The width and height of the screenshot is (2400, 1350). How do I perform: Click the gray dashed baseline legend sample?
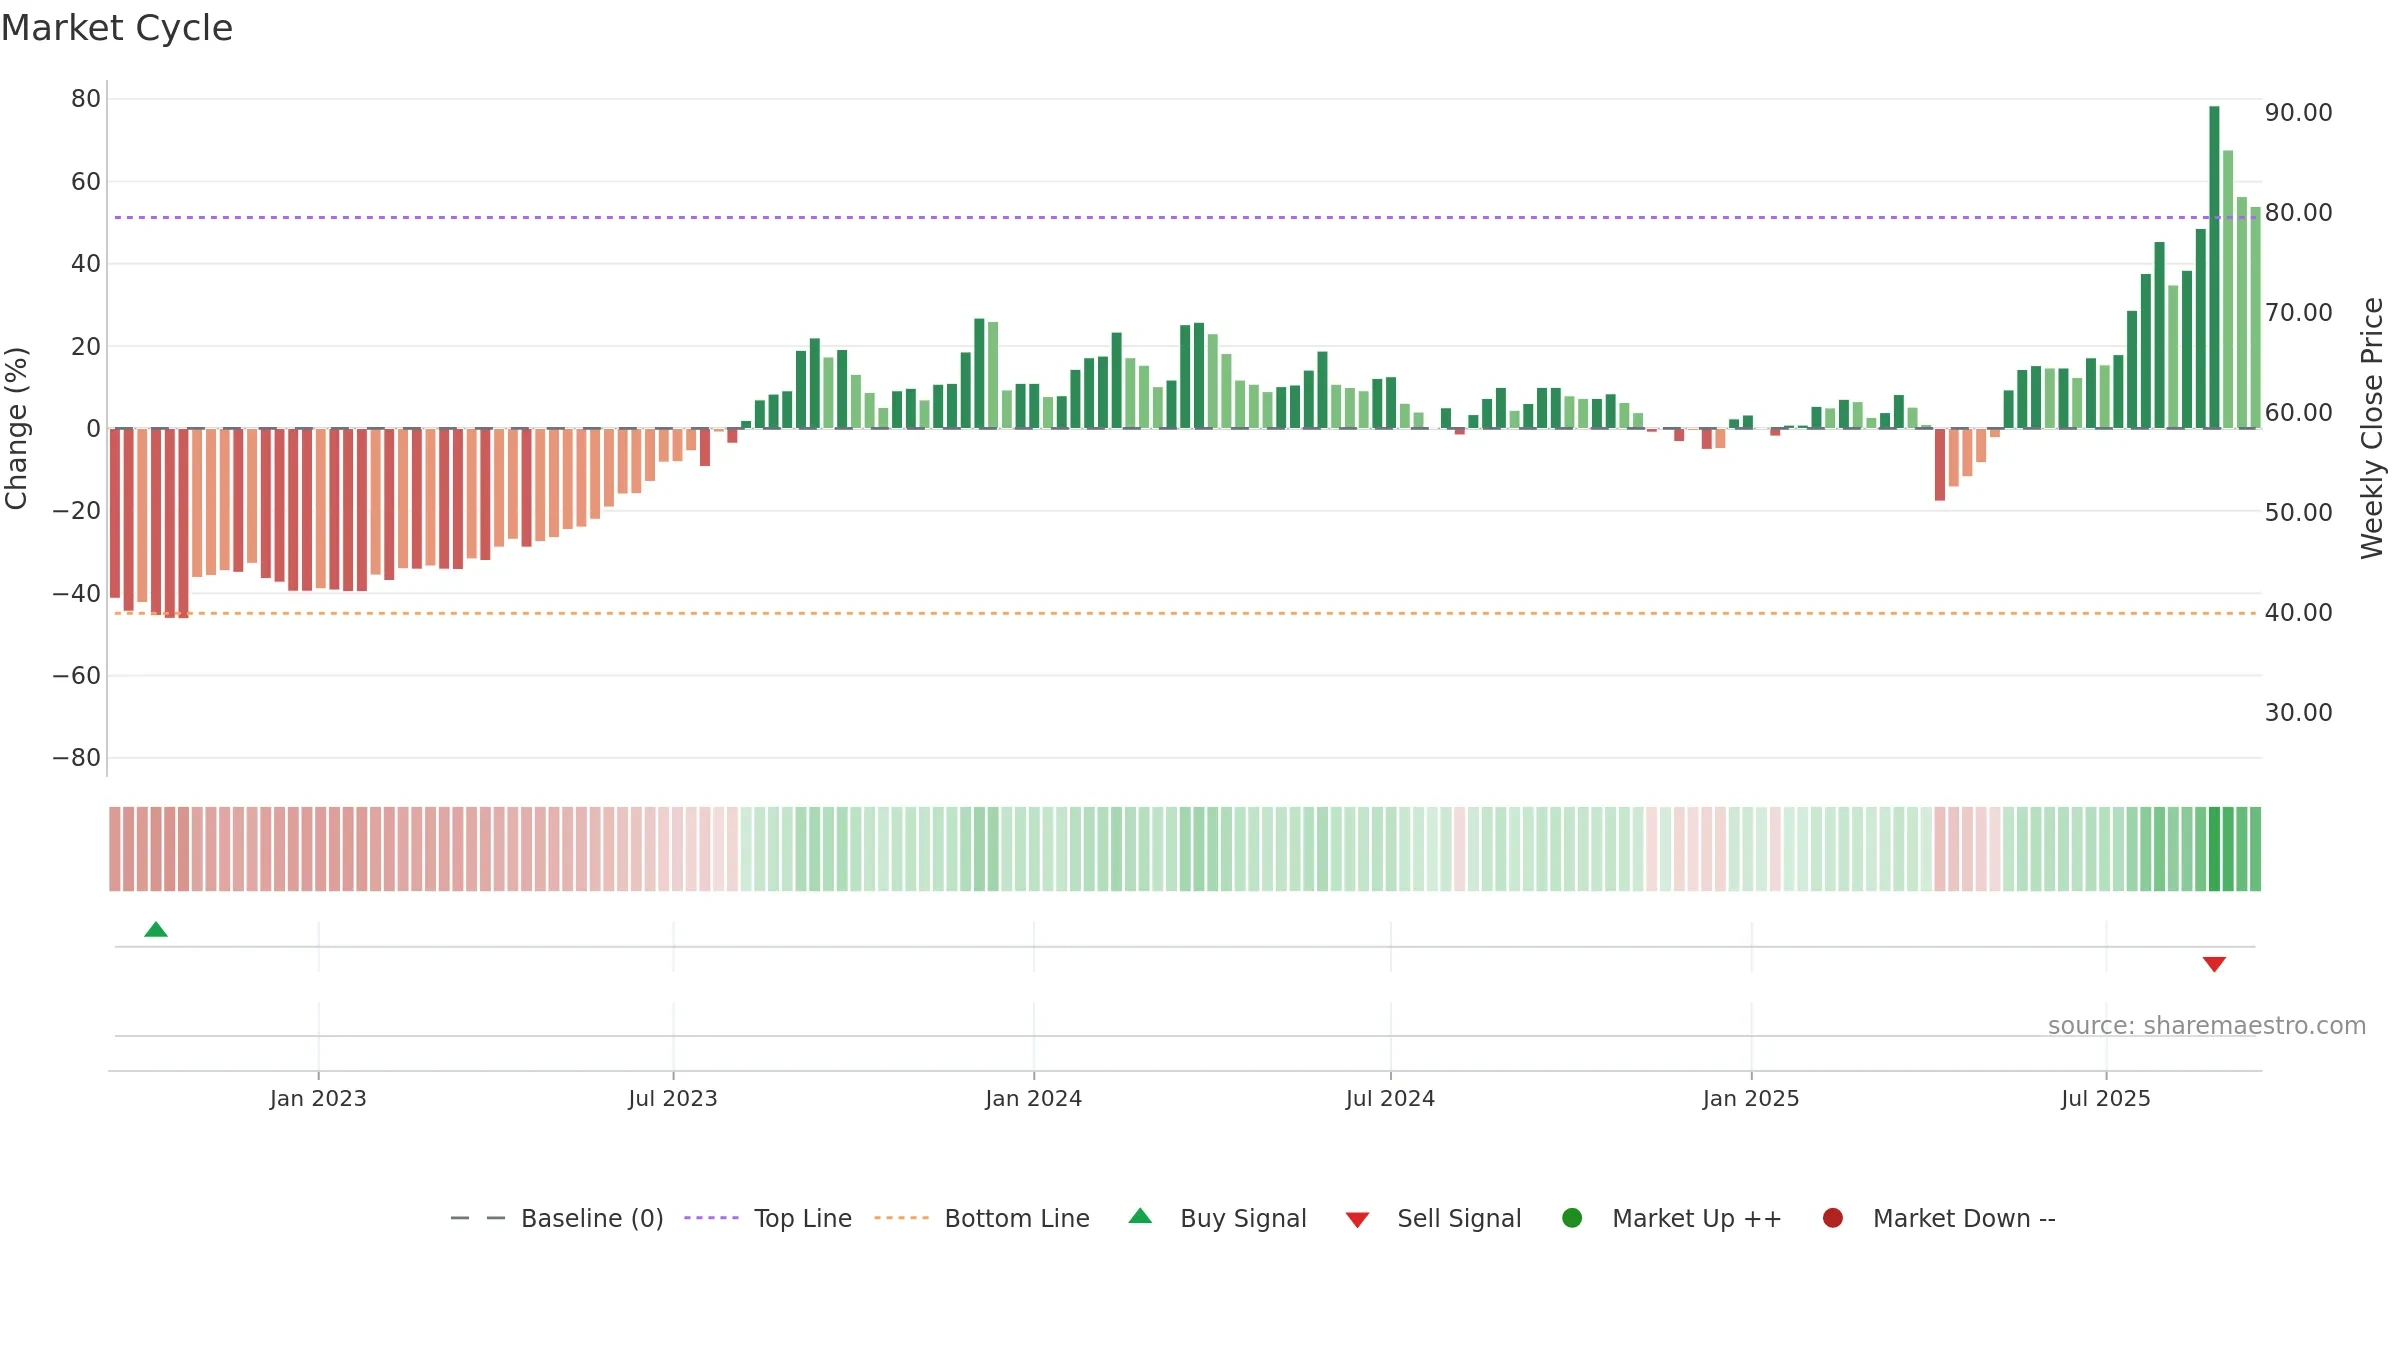point(478,1218)
